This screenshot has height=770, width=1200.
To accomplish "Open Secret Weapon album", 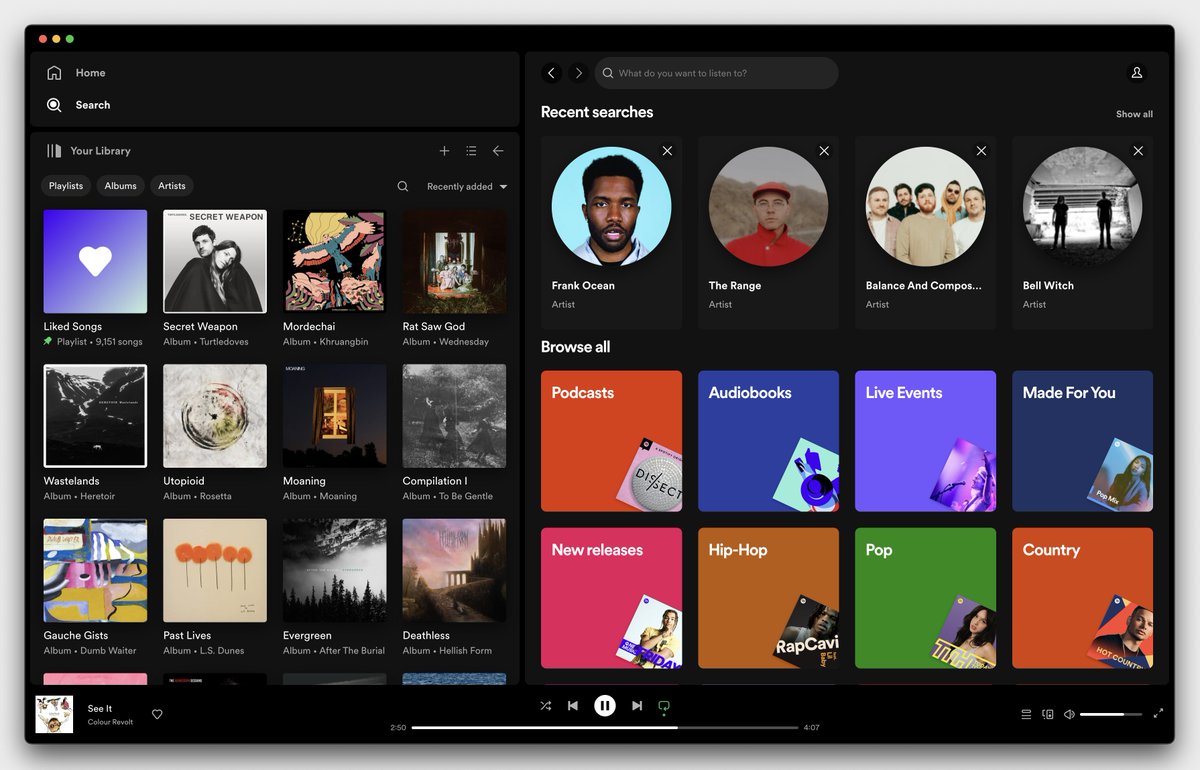I will pos(215,262).
